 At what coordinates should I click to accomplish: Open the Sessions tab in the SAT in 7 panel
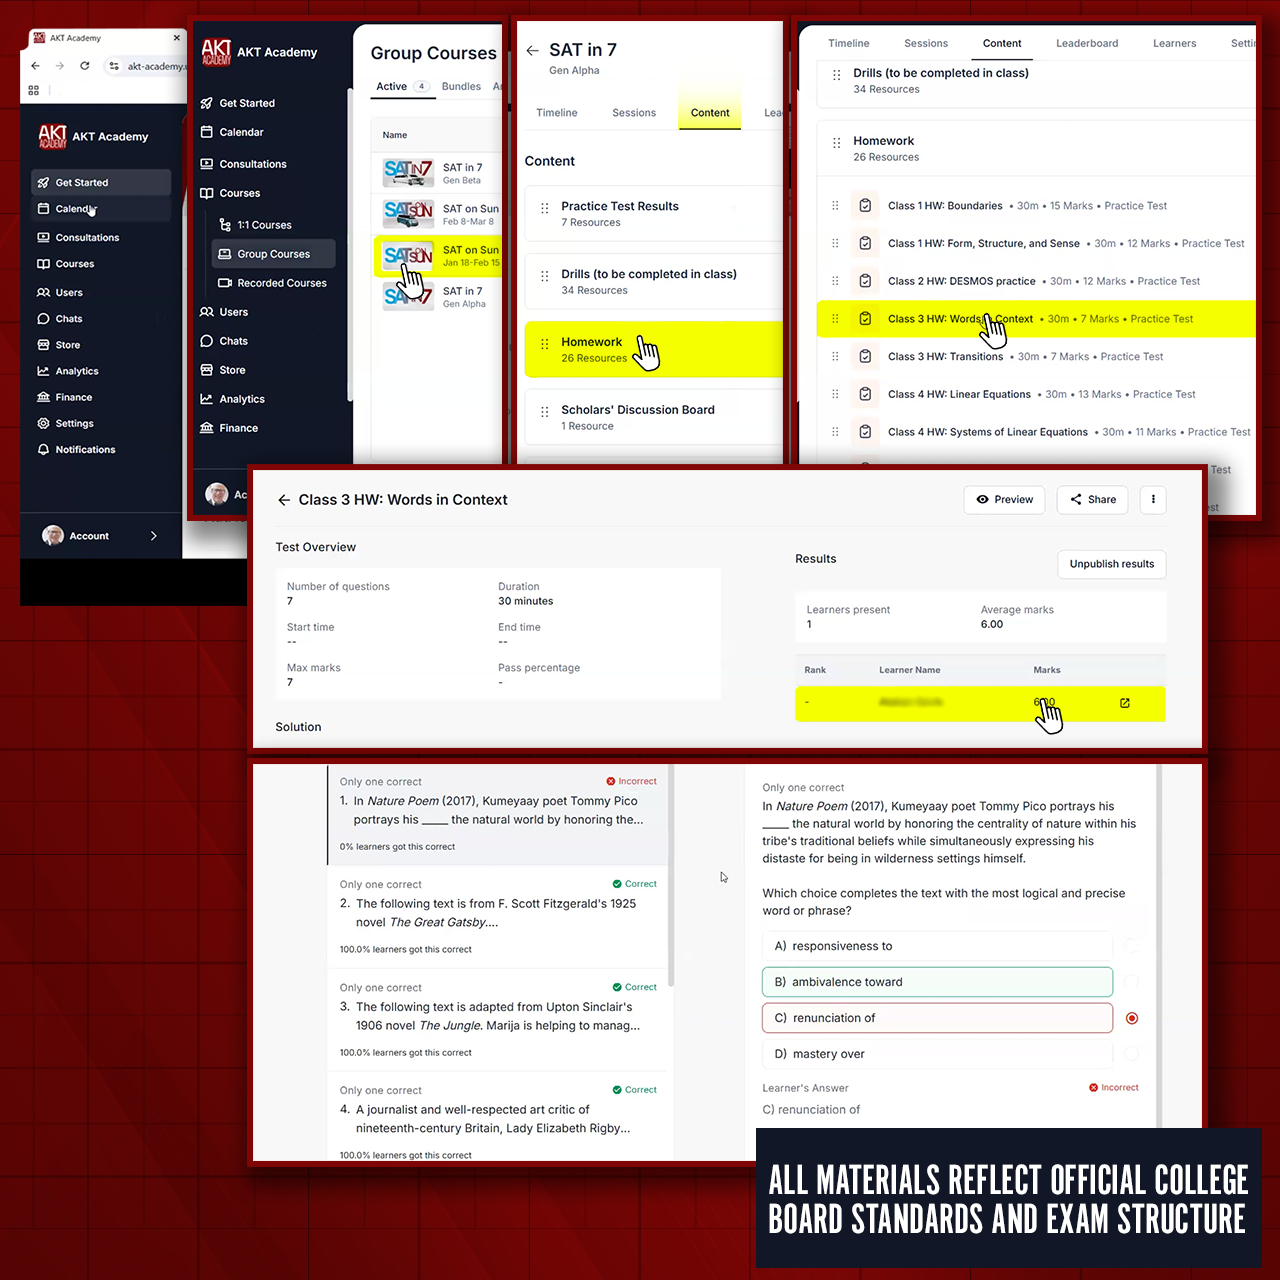(634, 113)
